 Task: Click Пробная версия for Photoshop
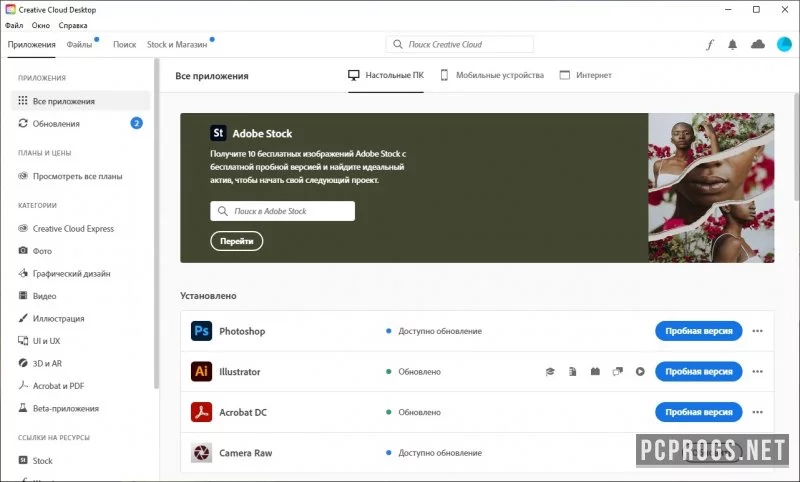pyautogui.click(x=698, y=331)
